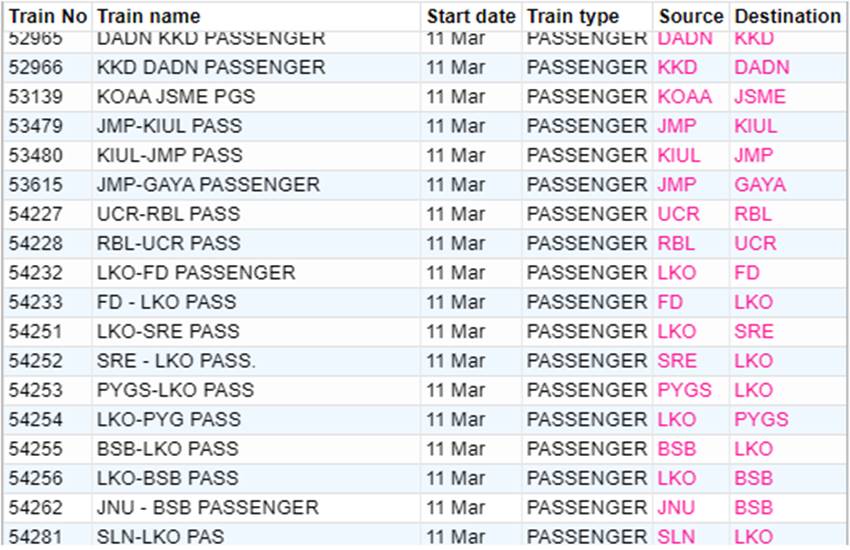The image size is (850, 550).
Task: Open UCR source link for train 54227
Action: click(x=678, y=214)
